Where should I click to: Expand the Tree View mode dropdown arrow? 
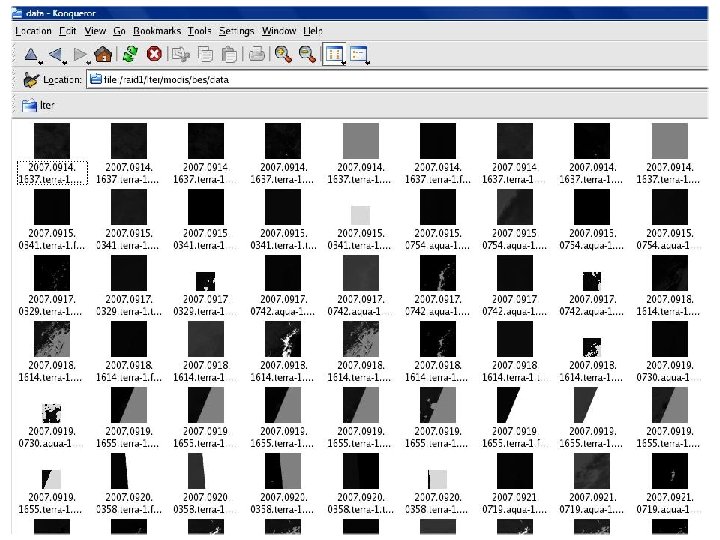[x=367, y=62]
